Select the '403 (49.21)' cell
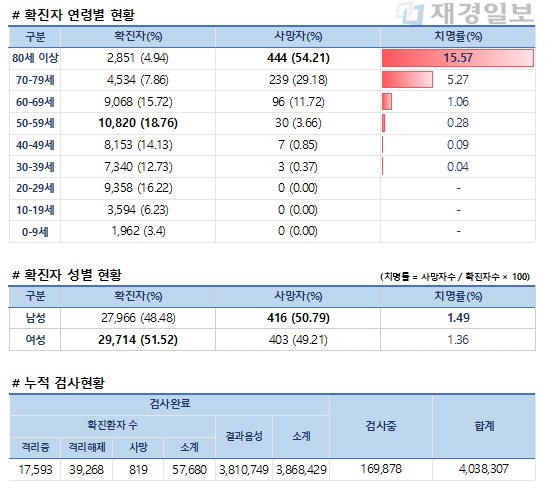The image size is (548, 487). click(298, 340)
